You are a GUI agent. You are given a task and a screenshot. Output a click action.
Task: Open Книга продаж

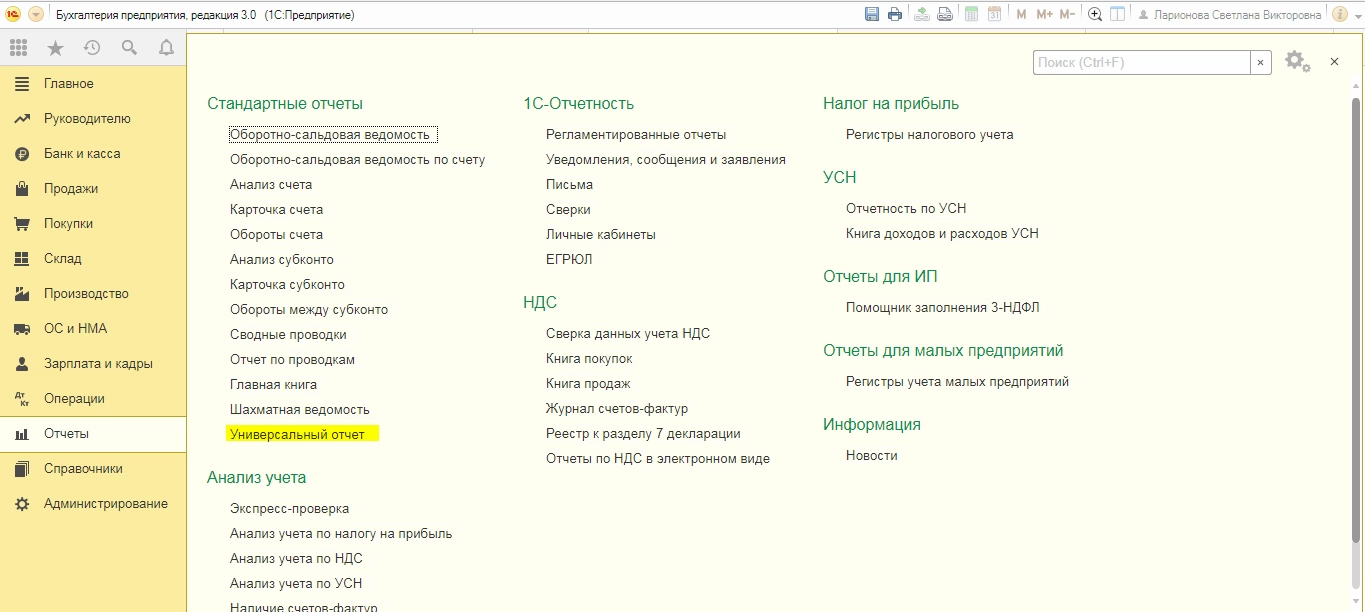pos(588,383)
